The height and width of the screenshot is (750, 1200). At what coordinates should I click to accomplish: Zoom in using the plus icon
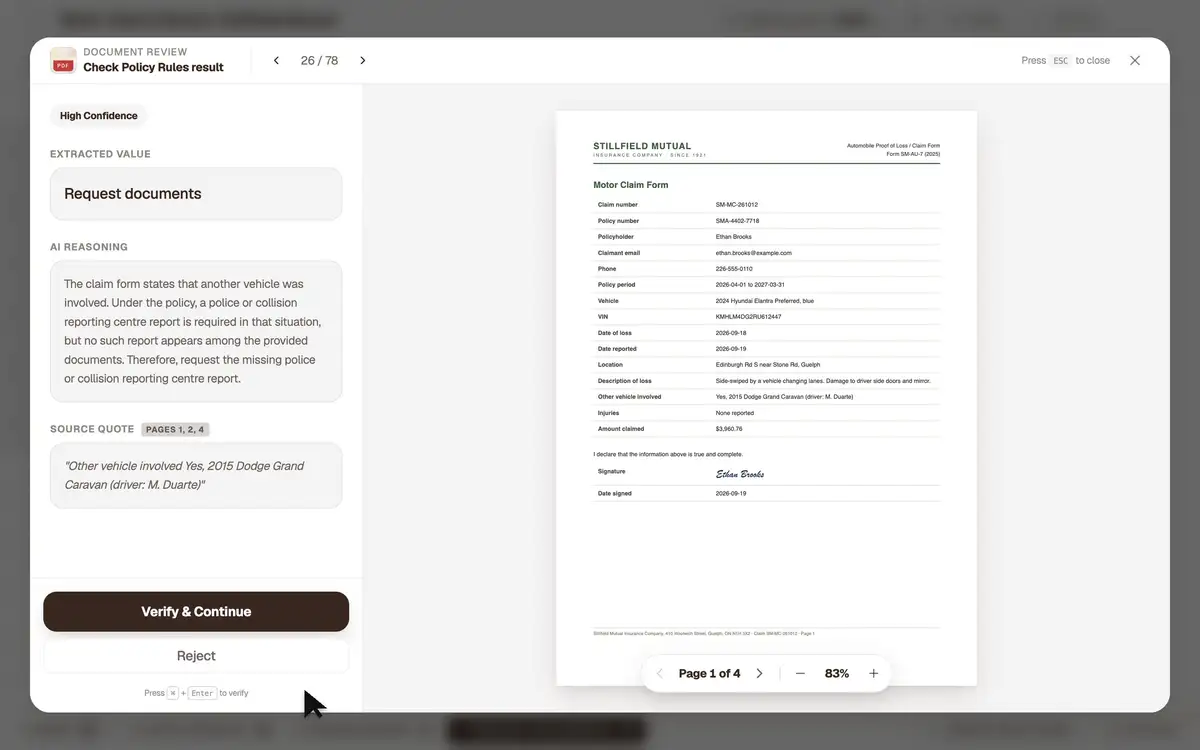tap(873, 674)
